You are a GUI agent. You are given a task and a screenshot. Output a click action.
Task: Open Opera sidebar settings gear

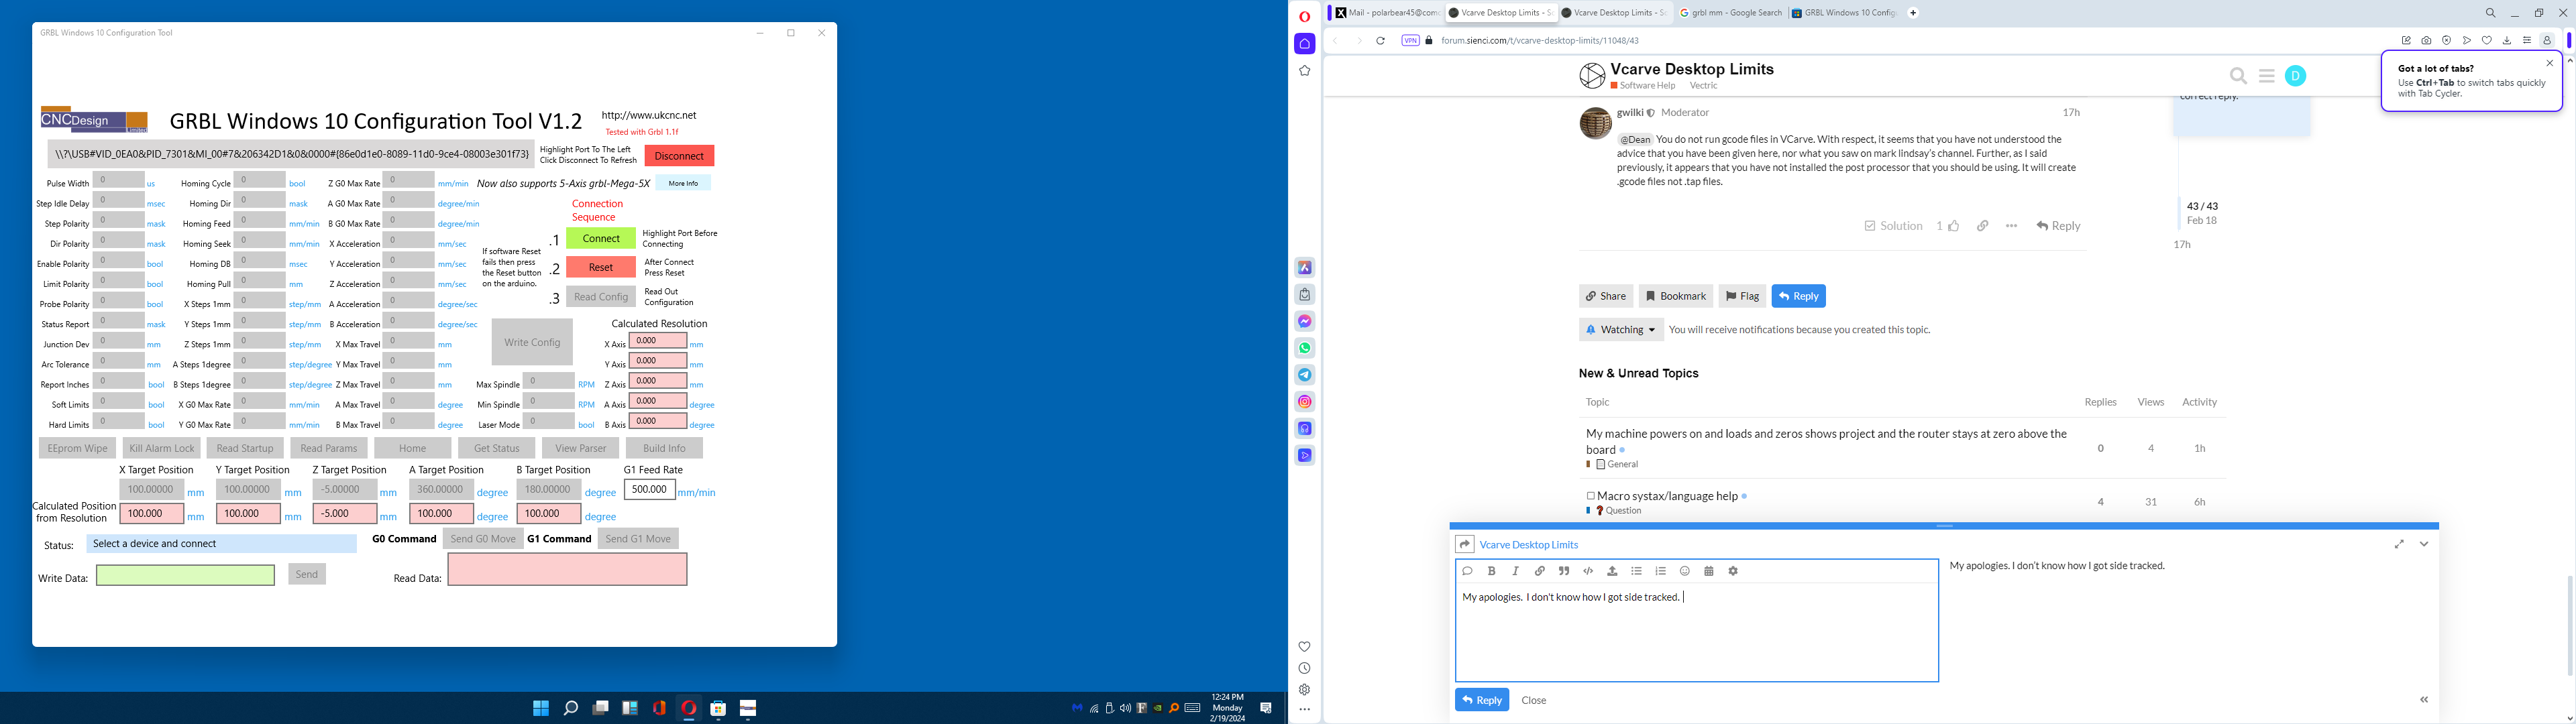(x=1304, y=690)
